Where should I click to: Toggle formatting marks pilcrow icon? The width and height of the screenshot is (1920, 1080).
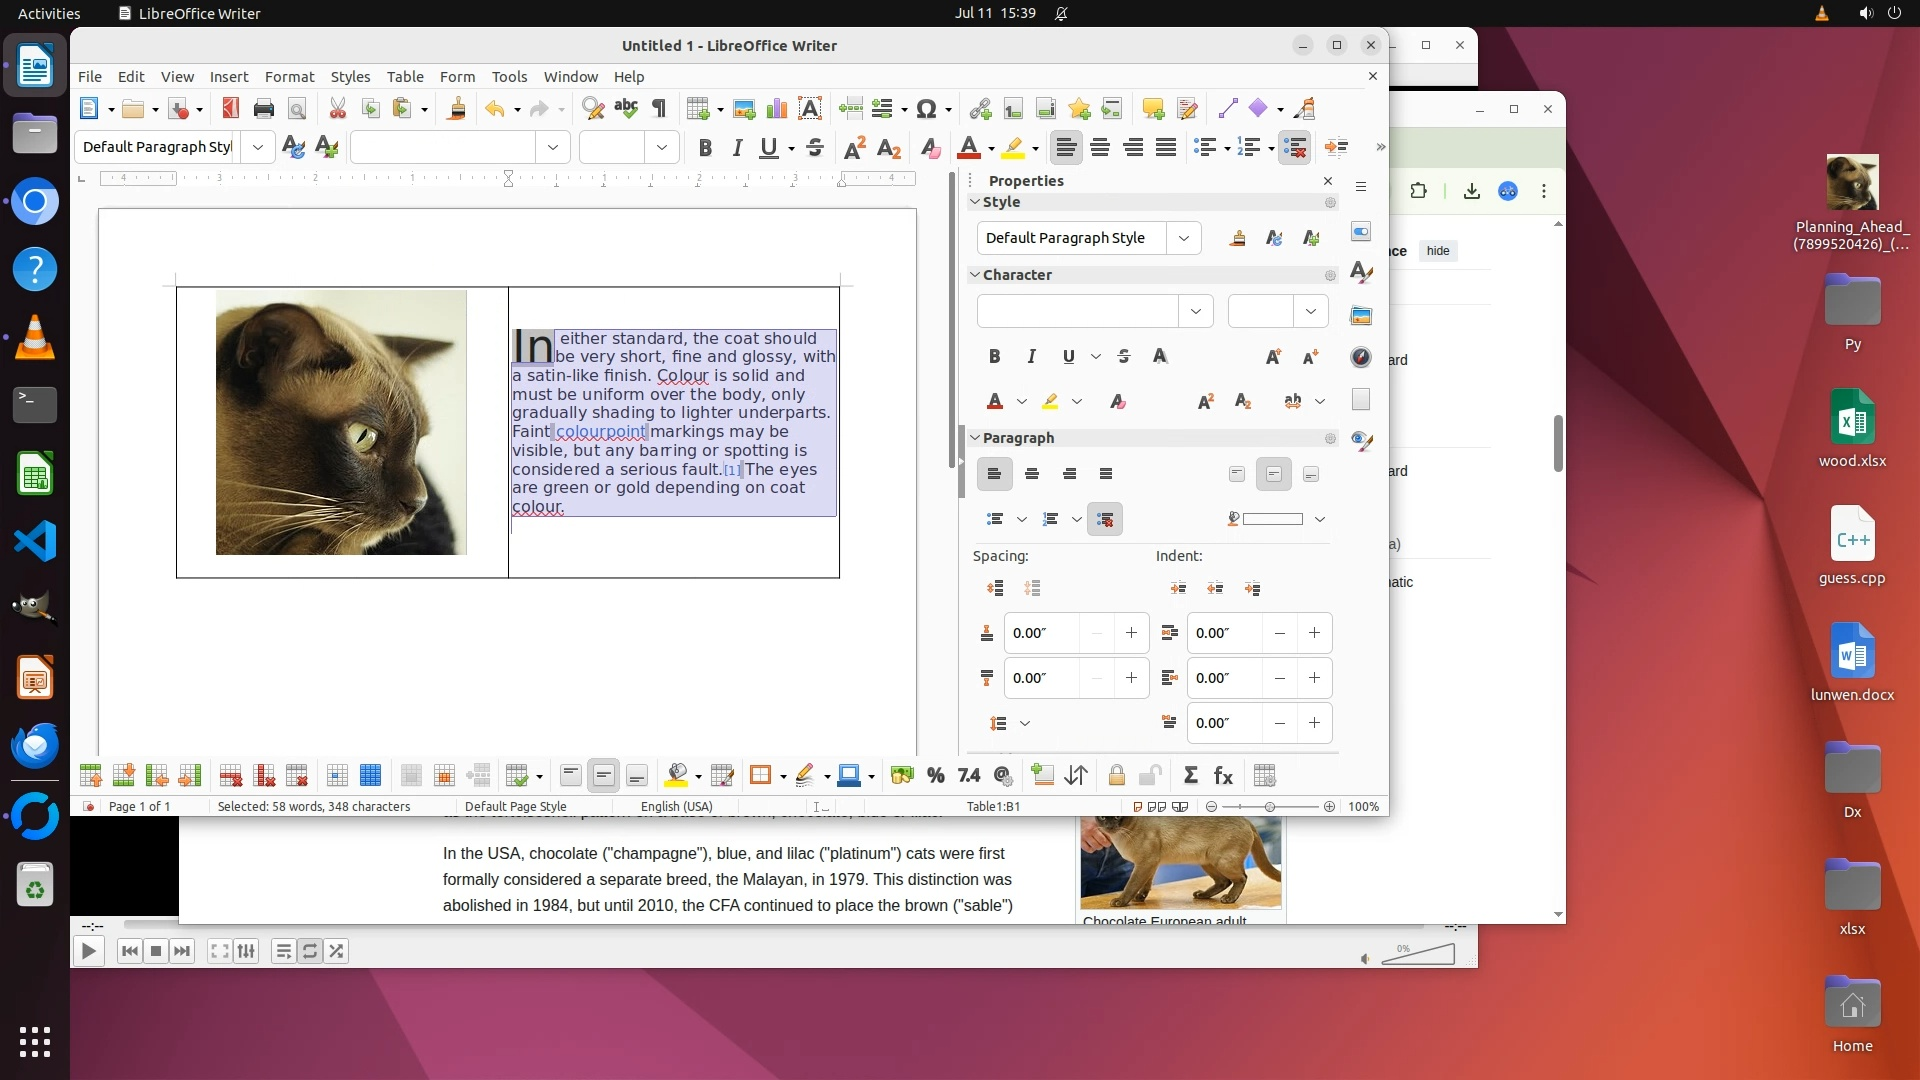(x=659, y=109)
